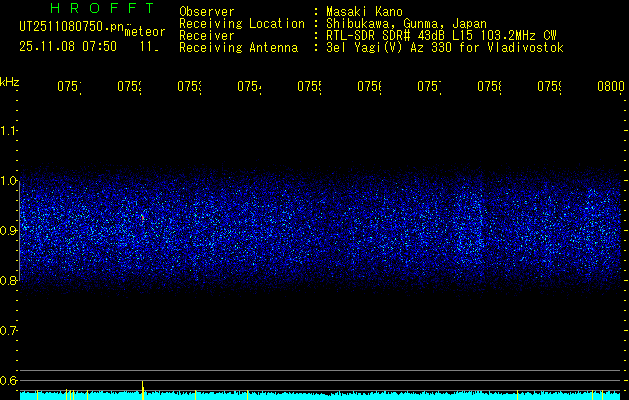The image size is (629, 400).
Task: Click the red meteor echo in the spectrogram
Action: click(142, 218)
